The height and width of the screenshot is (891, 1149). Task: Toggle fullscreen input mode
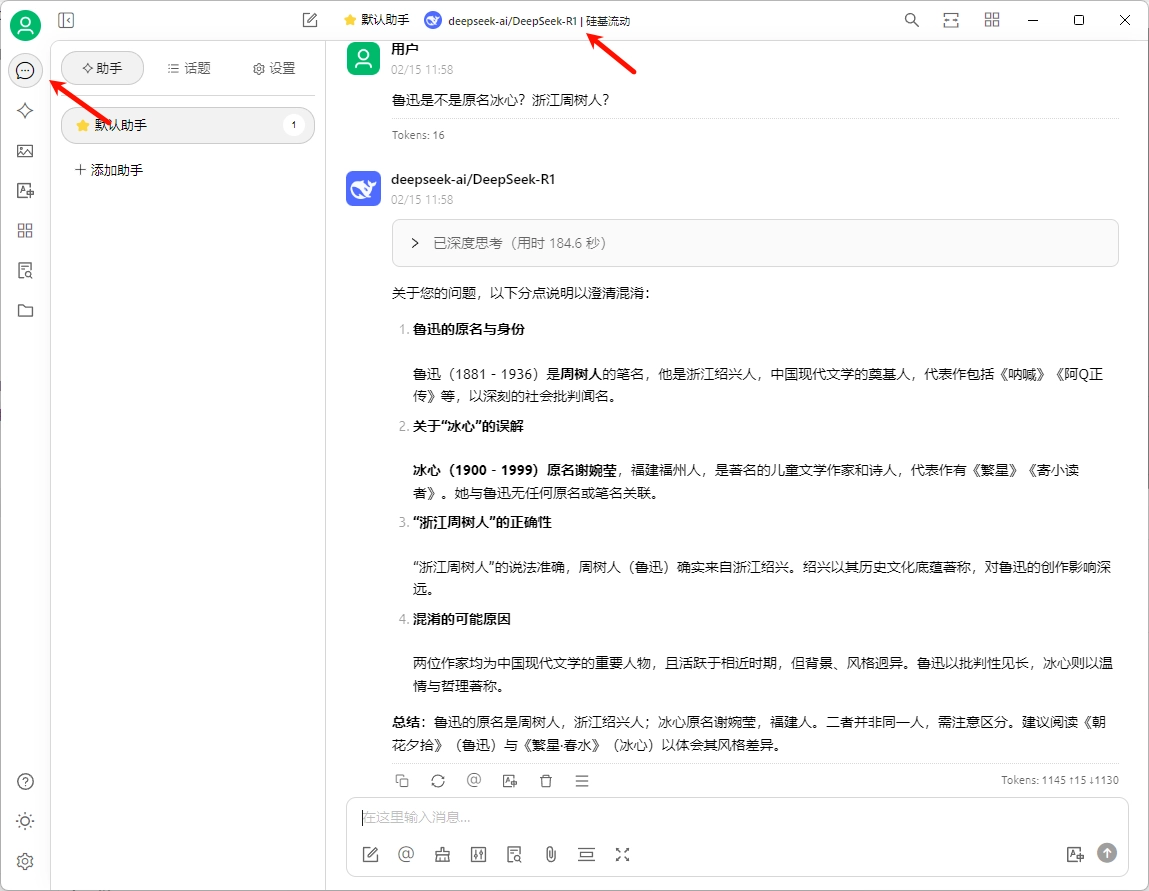[622, 854]
